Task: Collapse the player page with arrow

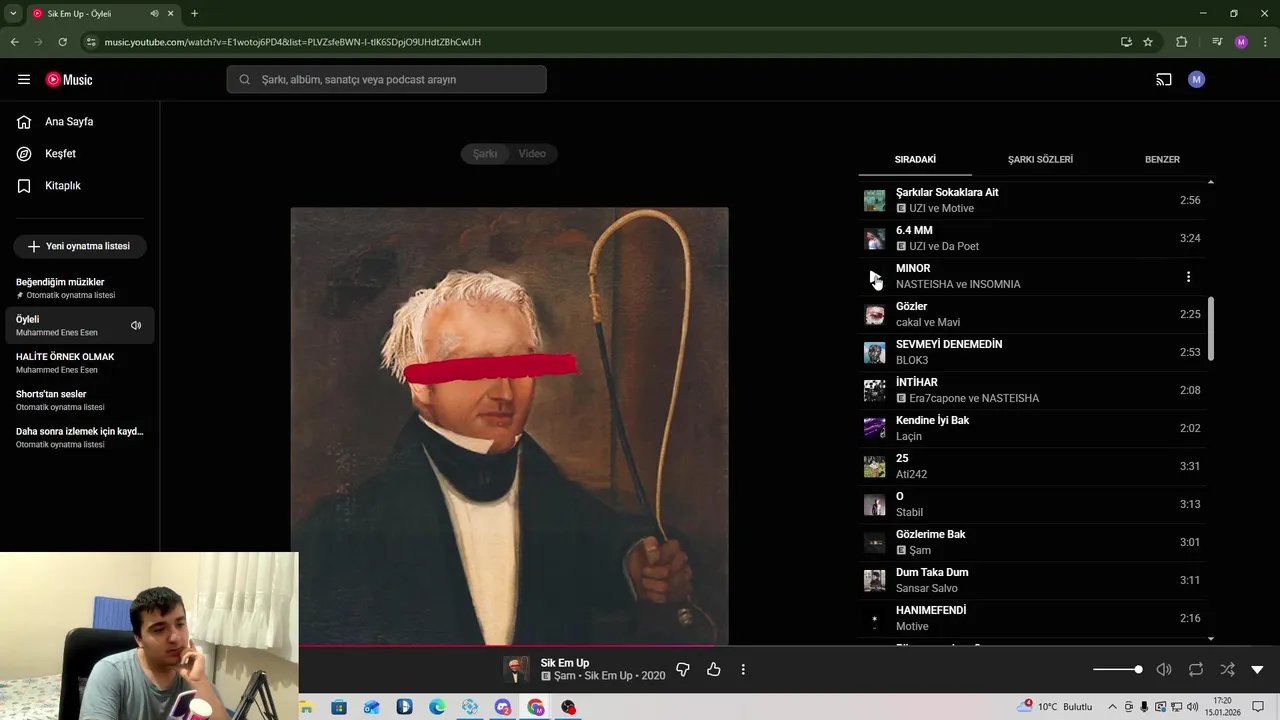Action: coord(1258,670)
